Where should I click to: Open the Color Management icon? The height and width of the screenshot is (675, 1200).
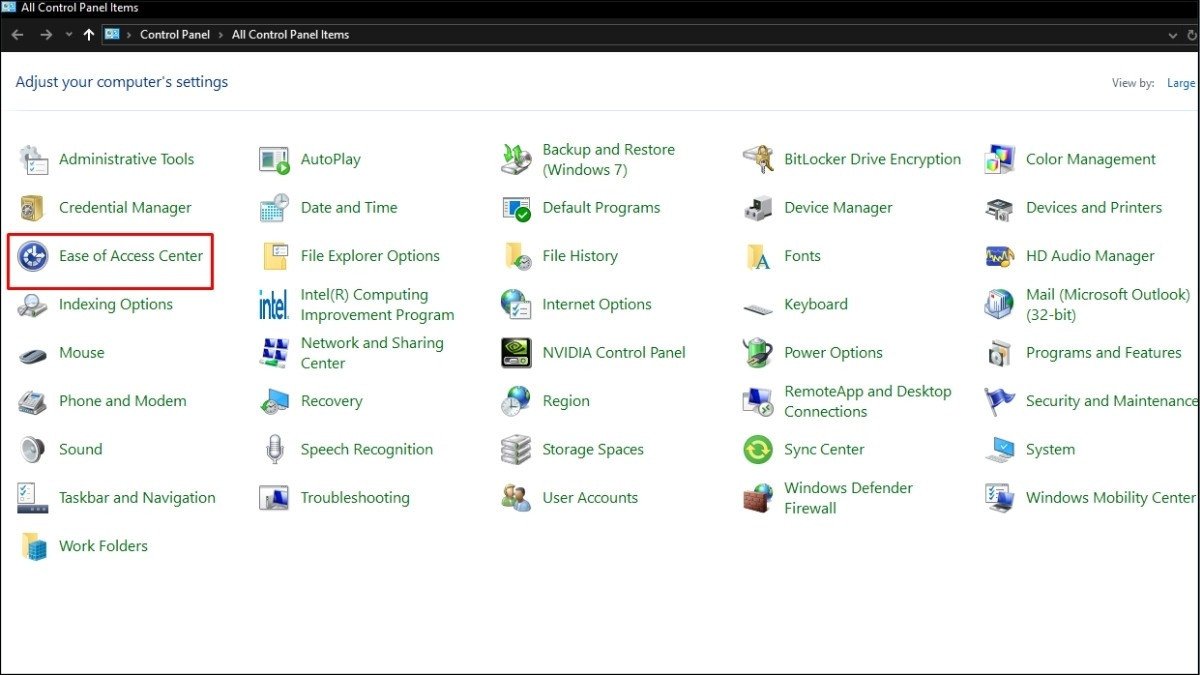pos(1000,160)
